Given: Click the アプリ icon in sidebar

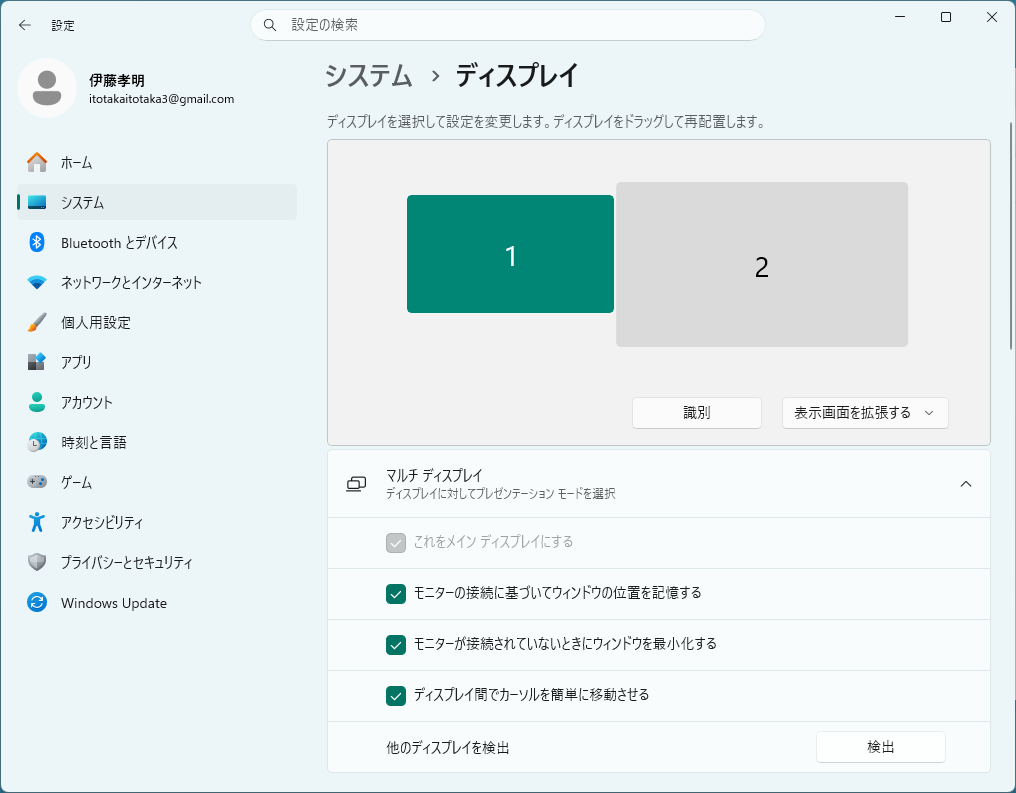Looking at the screenshot, I should (37, 362).
